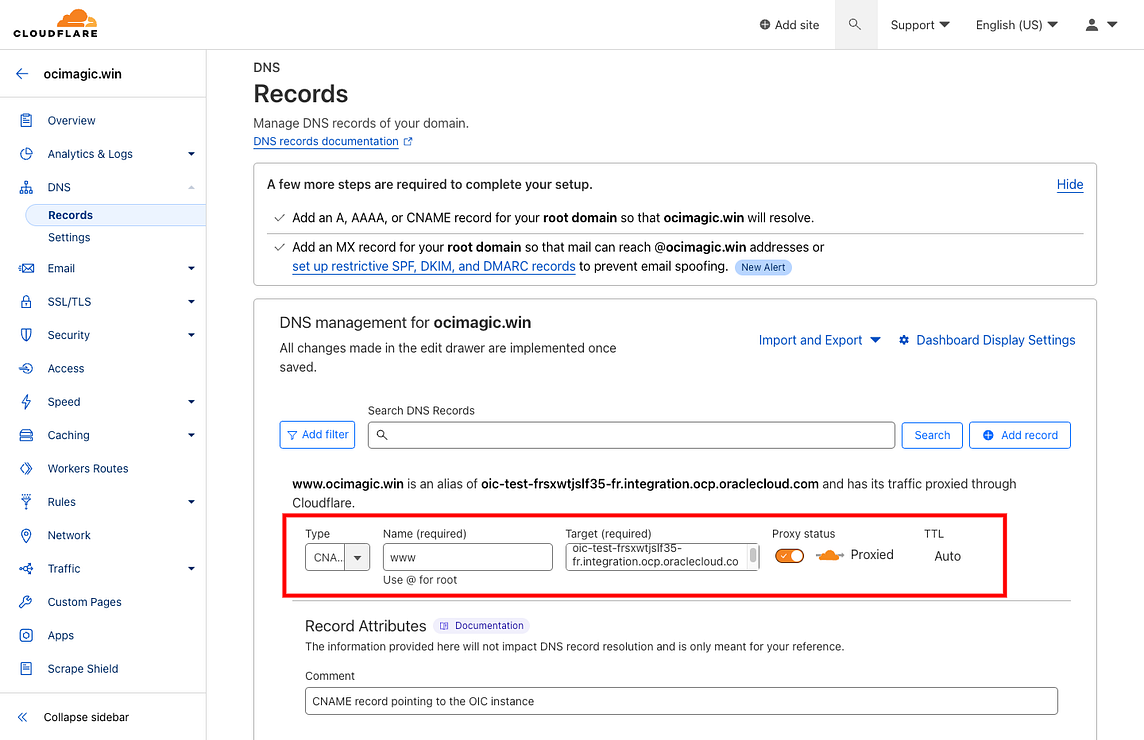Expand the Email submenu arrow
This screenshot has height=740, width=1144.
point(191,269)
